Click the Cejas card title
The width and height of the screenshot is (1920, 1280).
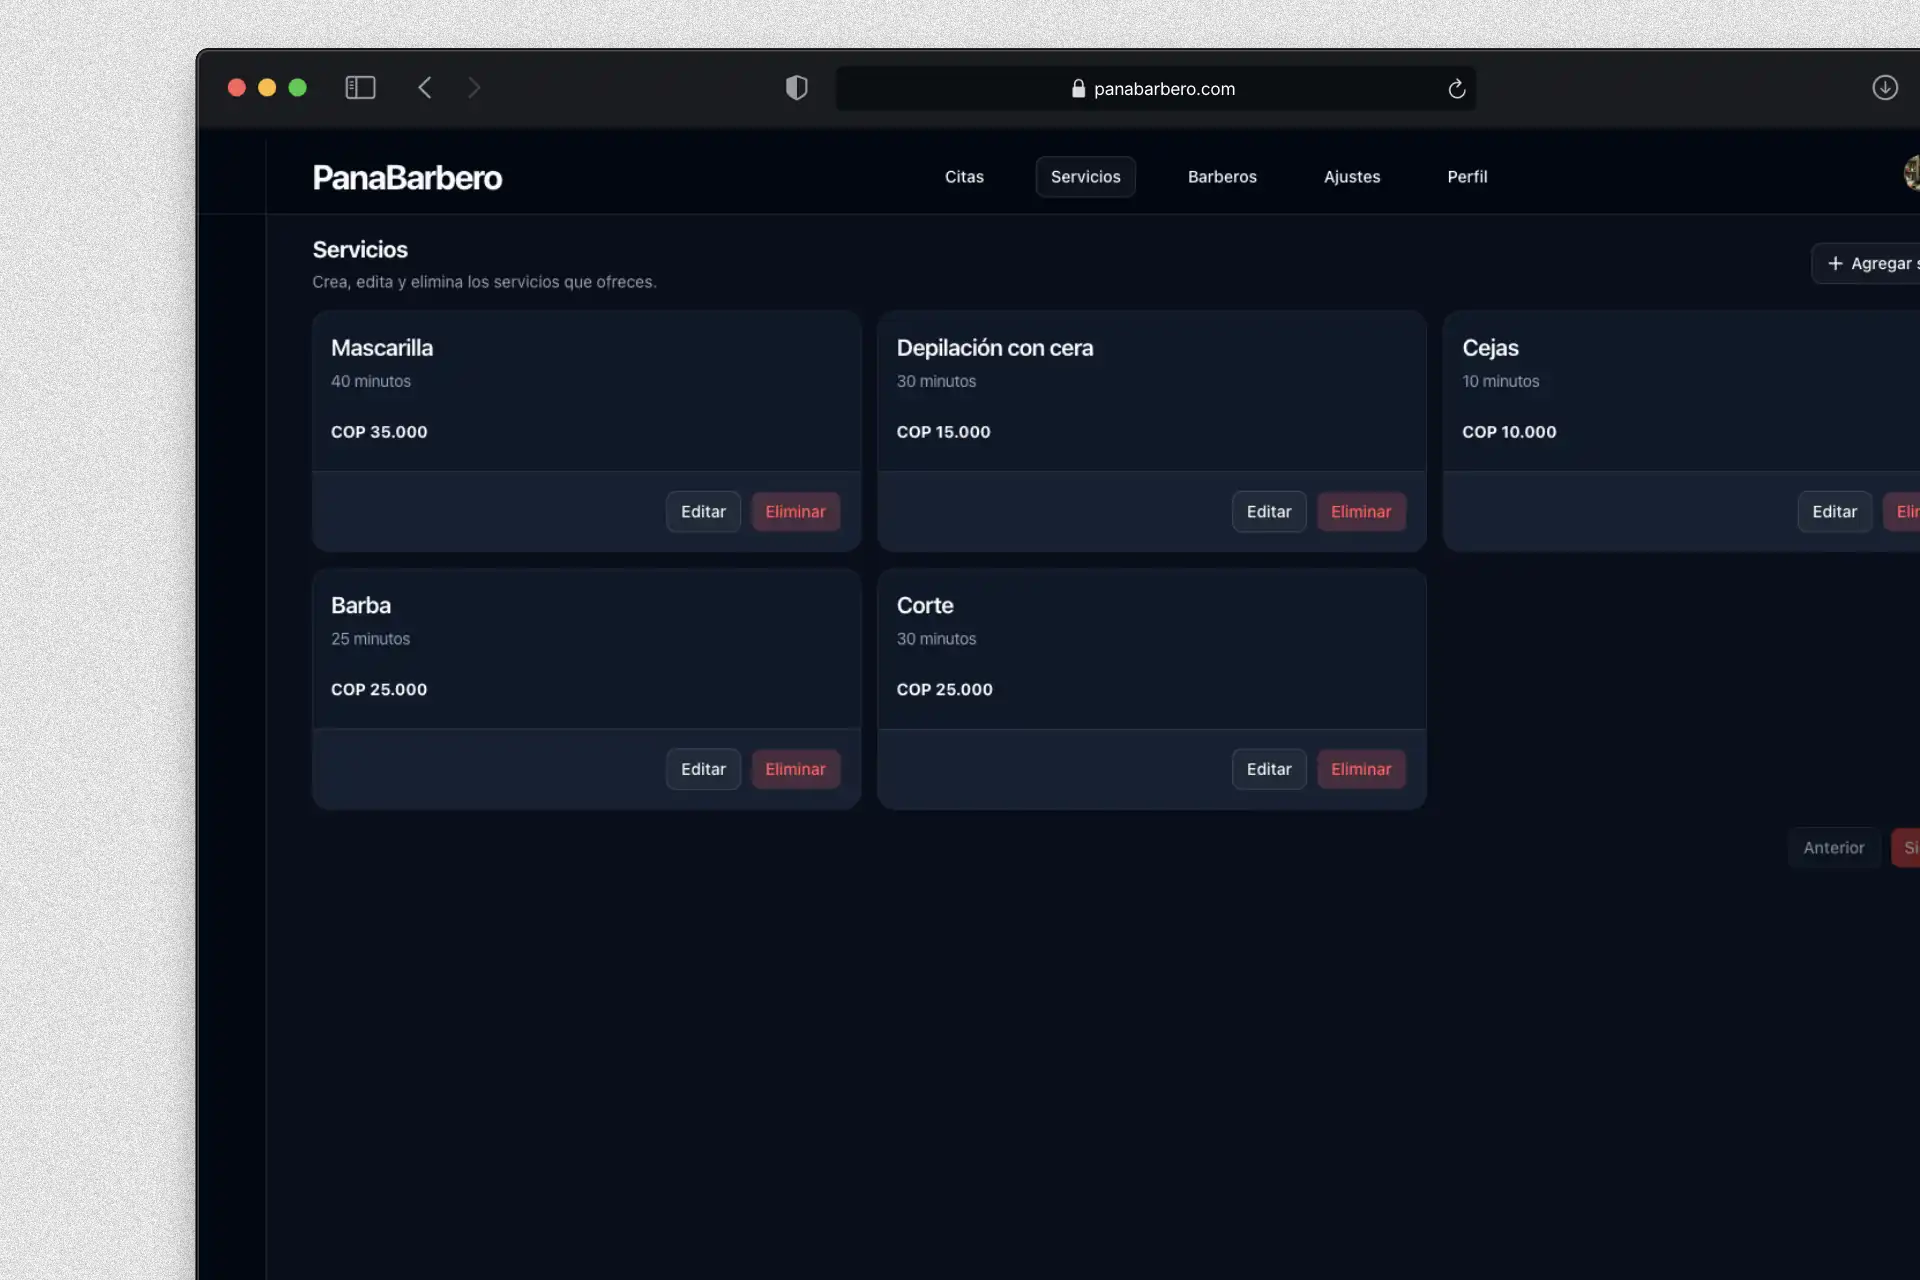pos(1490,348)
